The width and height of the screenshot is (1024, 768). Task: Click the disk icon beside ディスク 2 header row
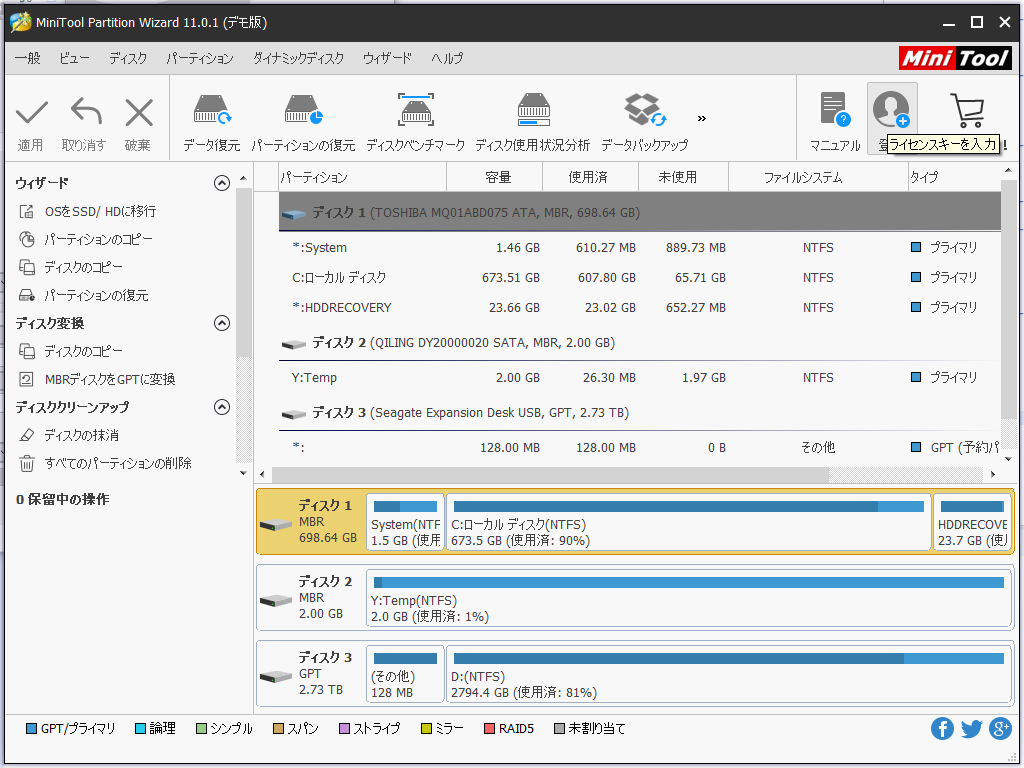tap(293, 344)
